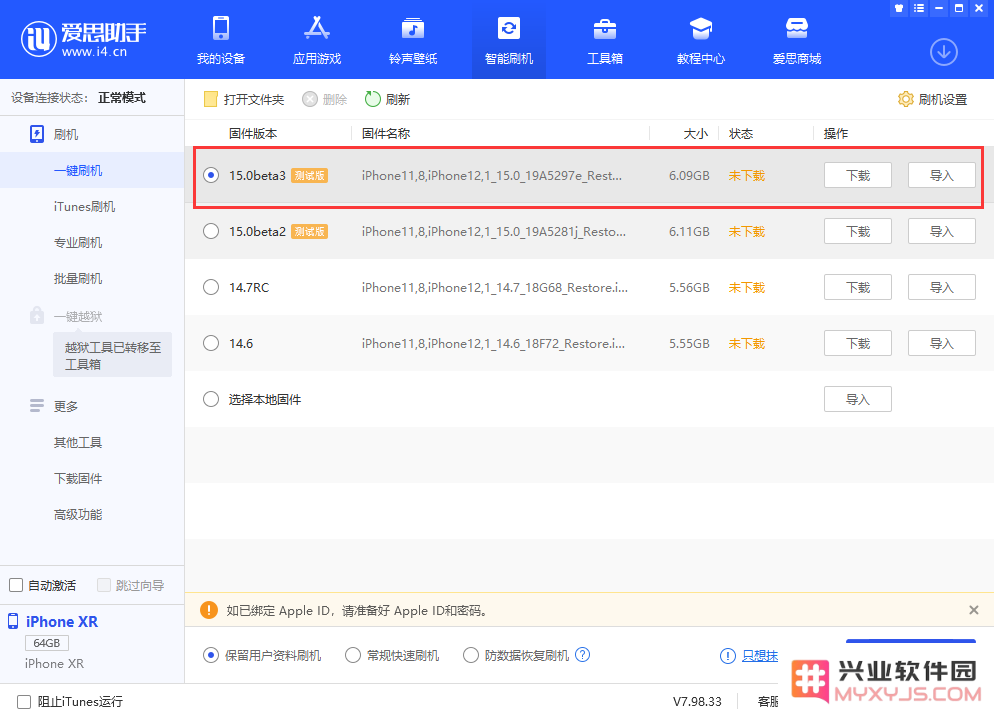Open 专业刷机 sidebar item
Image resolution: width=994 pixels, height=718 pixels.
78,243
